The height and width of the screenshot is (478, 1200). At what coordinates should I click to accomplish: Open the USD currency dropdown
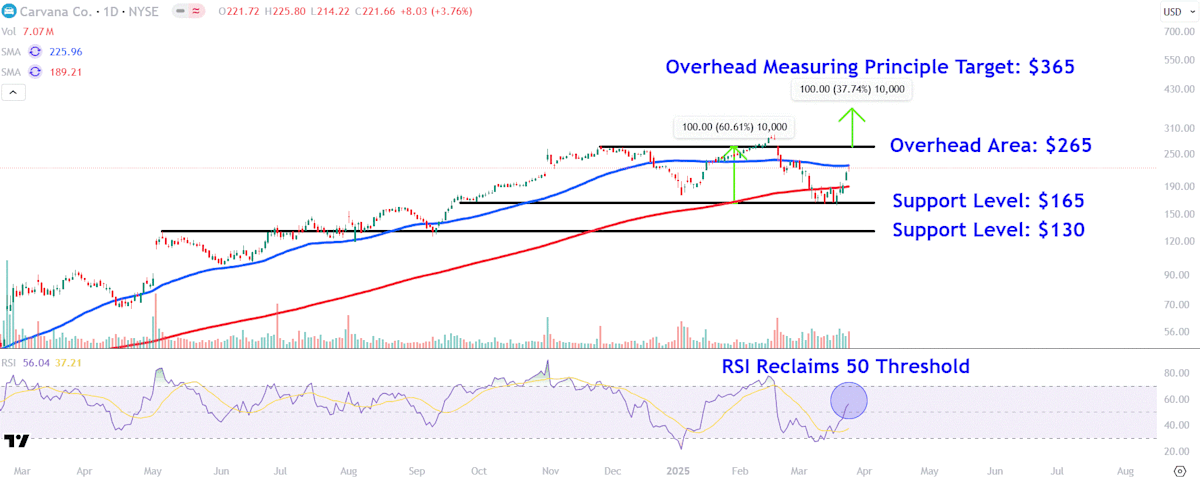1172,12
